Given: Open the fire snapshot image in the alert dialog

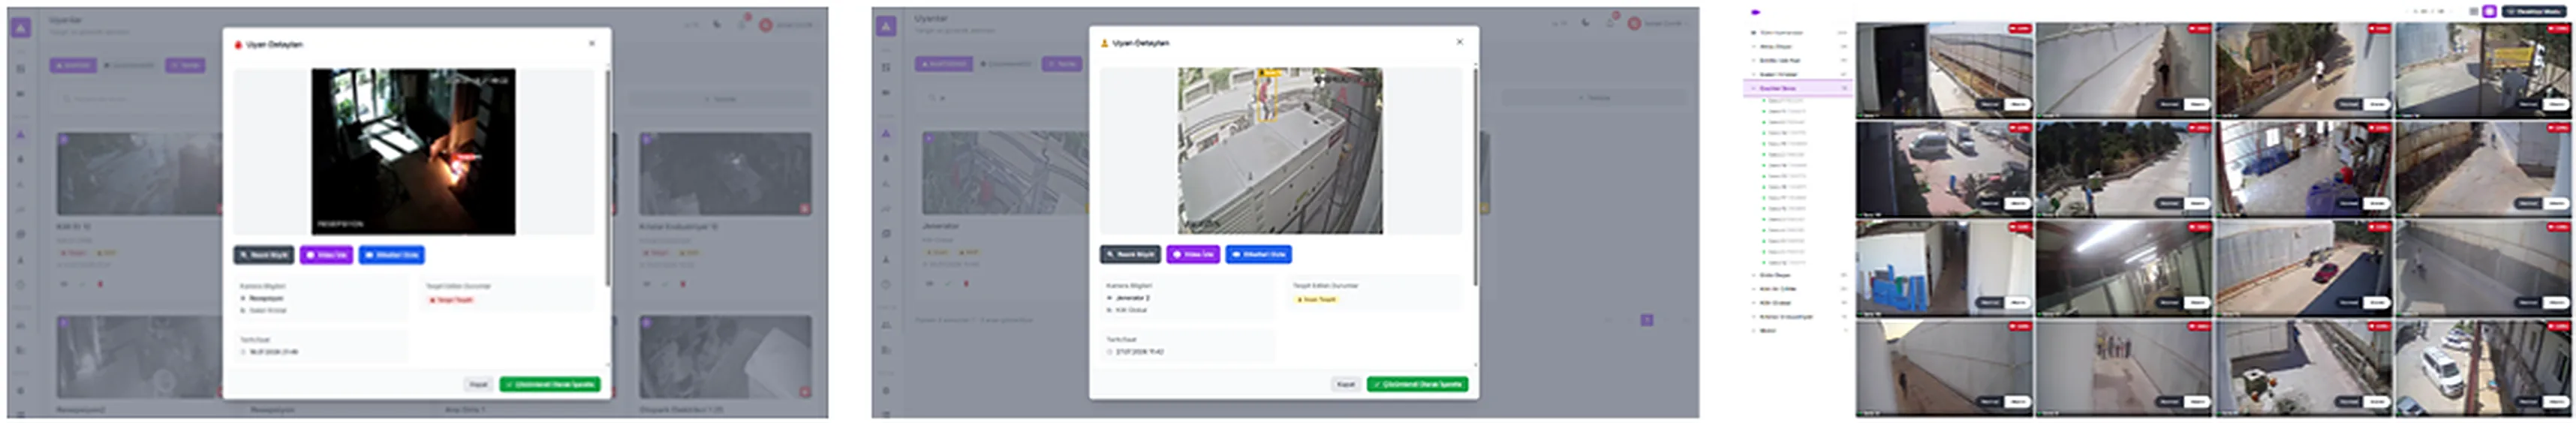Looking at the screenshot, I should point(413,151).
